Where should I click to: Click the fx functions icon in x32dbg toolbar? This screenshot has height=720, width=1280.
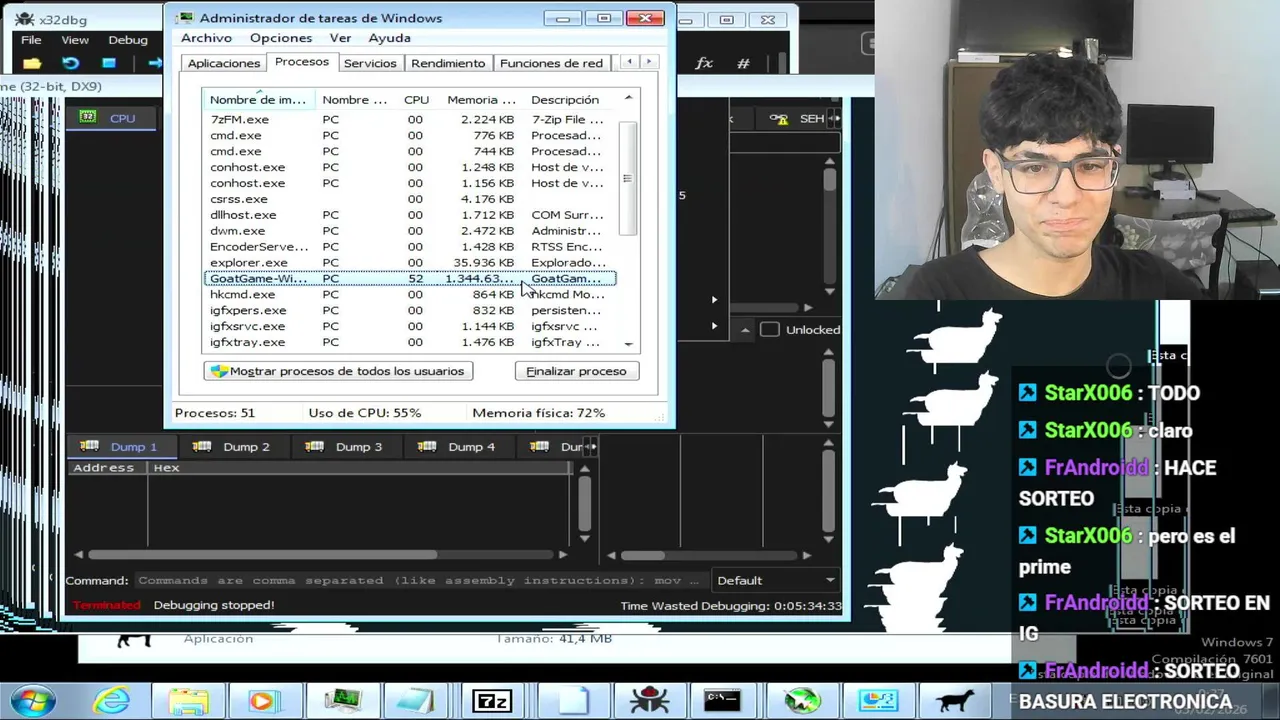pos(704,63)
